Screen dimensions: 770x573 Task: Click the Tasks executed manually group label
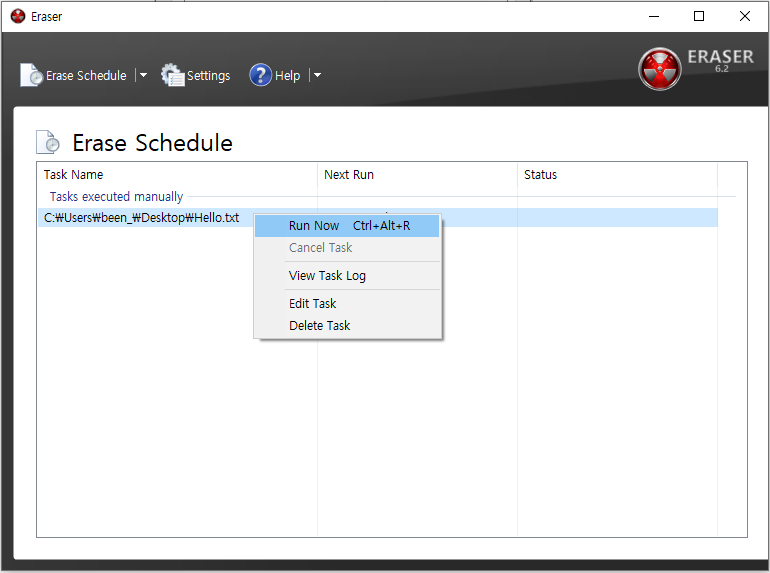[x=116, y=197]
